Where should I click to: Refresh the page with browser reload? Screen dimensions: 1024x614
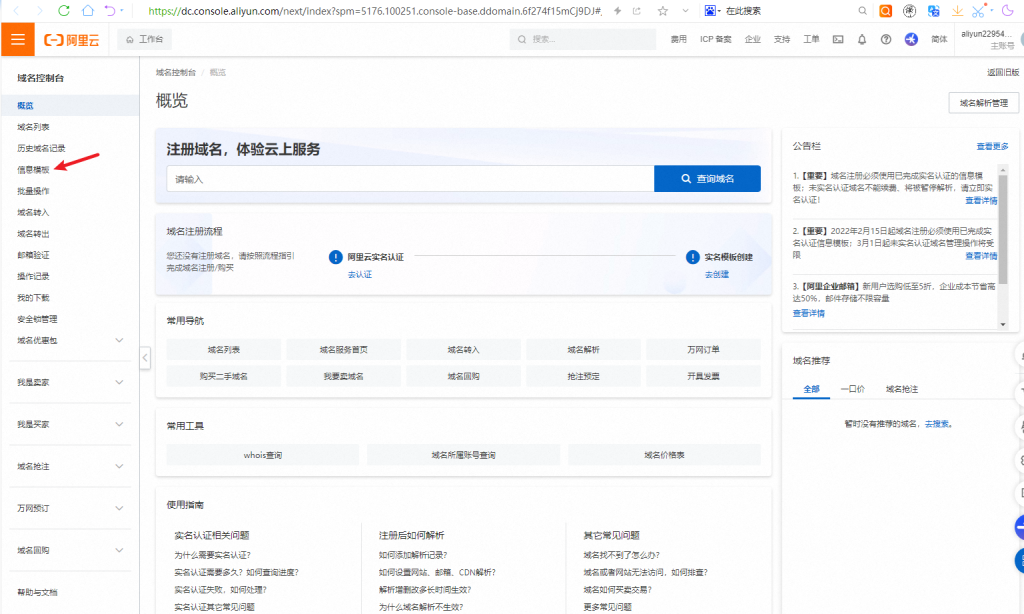tap(63, 11)
